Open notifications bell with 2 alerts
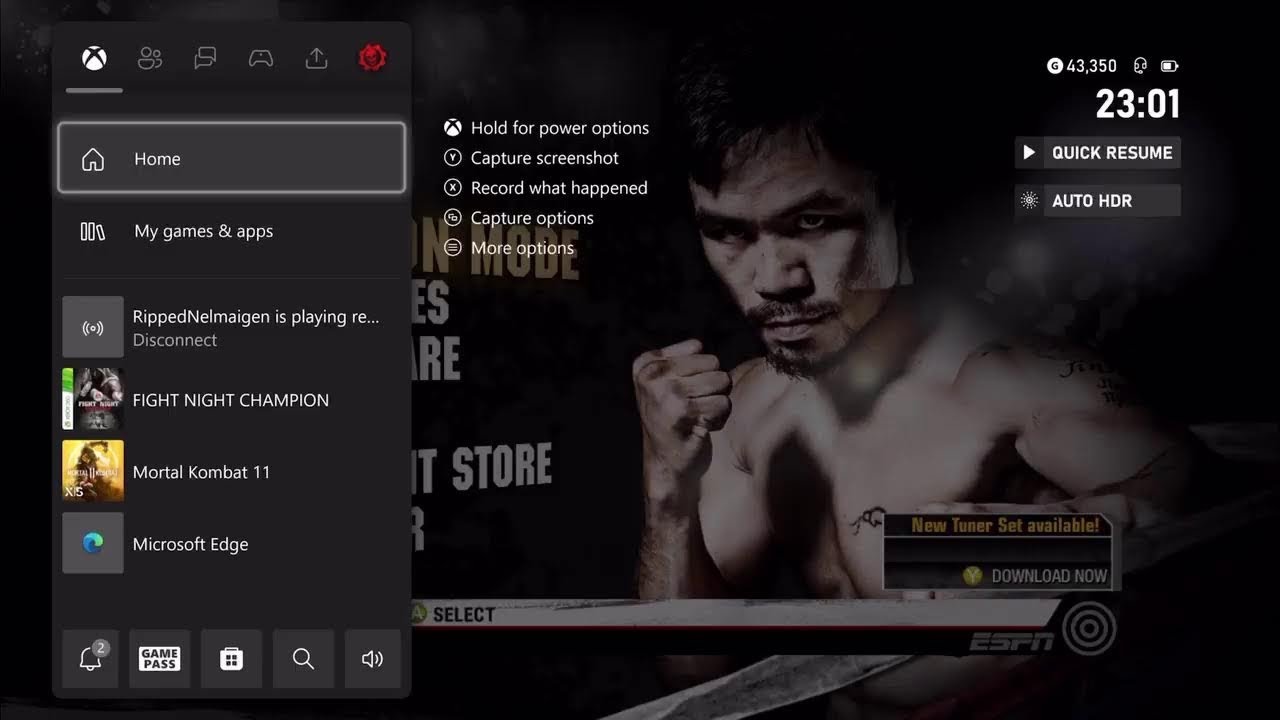 click(x=90, y=659)
